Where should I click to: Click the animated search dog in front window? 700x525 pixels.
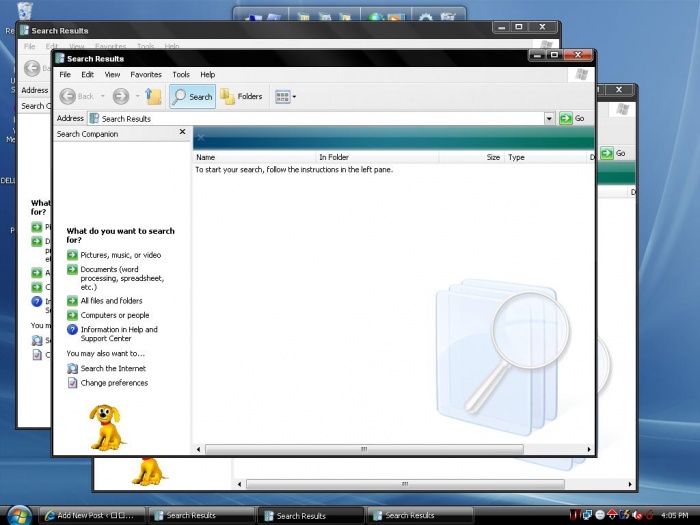tap(106, 427)
